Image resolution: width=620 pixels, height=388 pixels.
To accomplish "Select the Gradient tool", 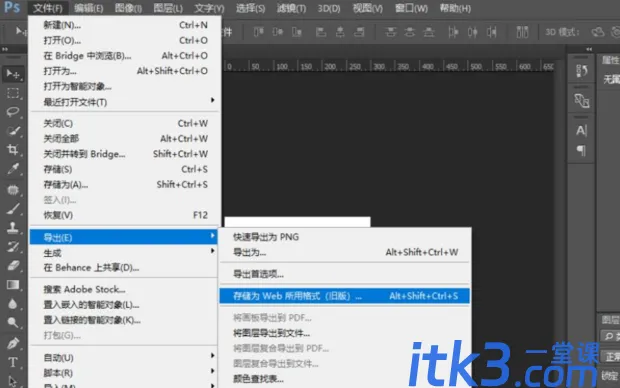I will pyautogui.click(x=13, y=285).
